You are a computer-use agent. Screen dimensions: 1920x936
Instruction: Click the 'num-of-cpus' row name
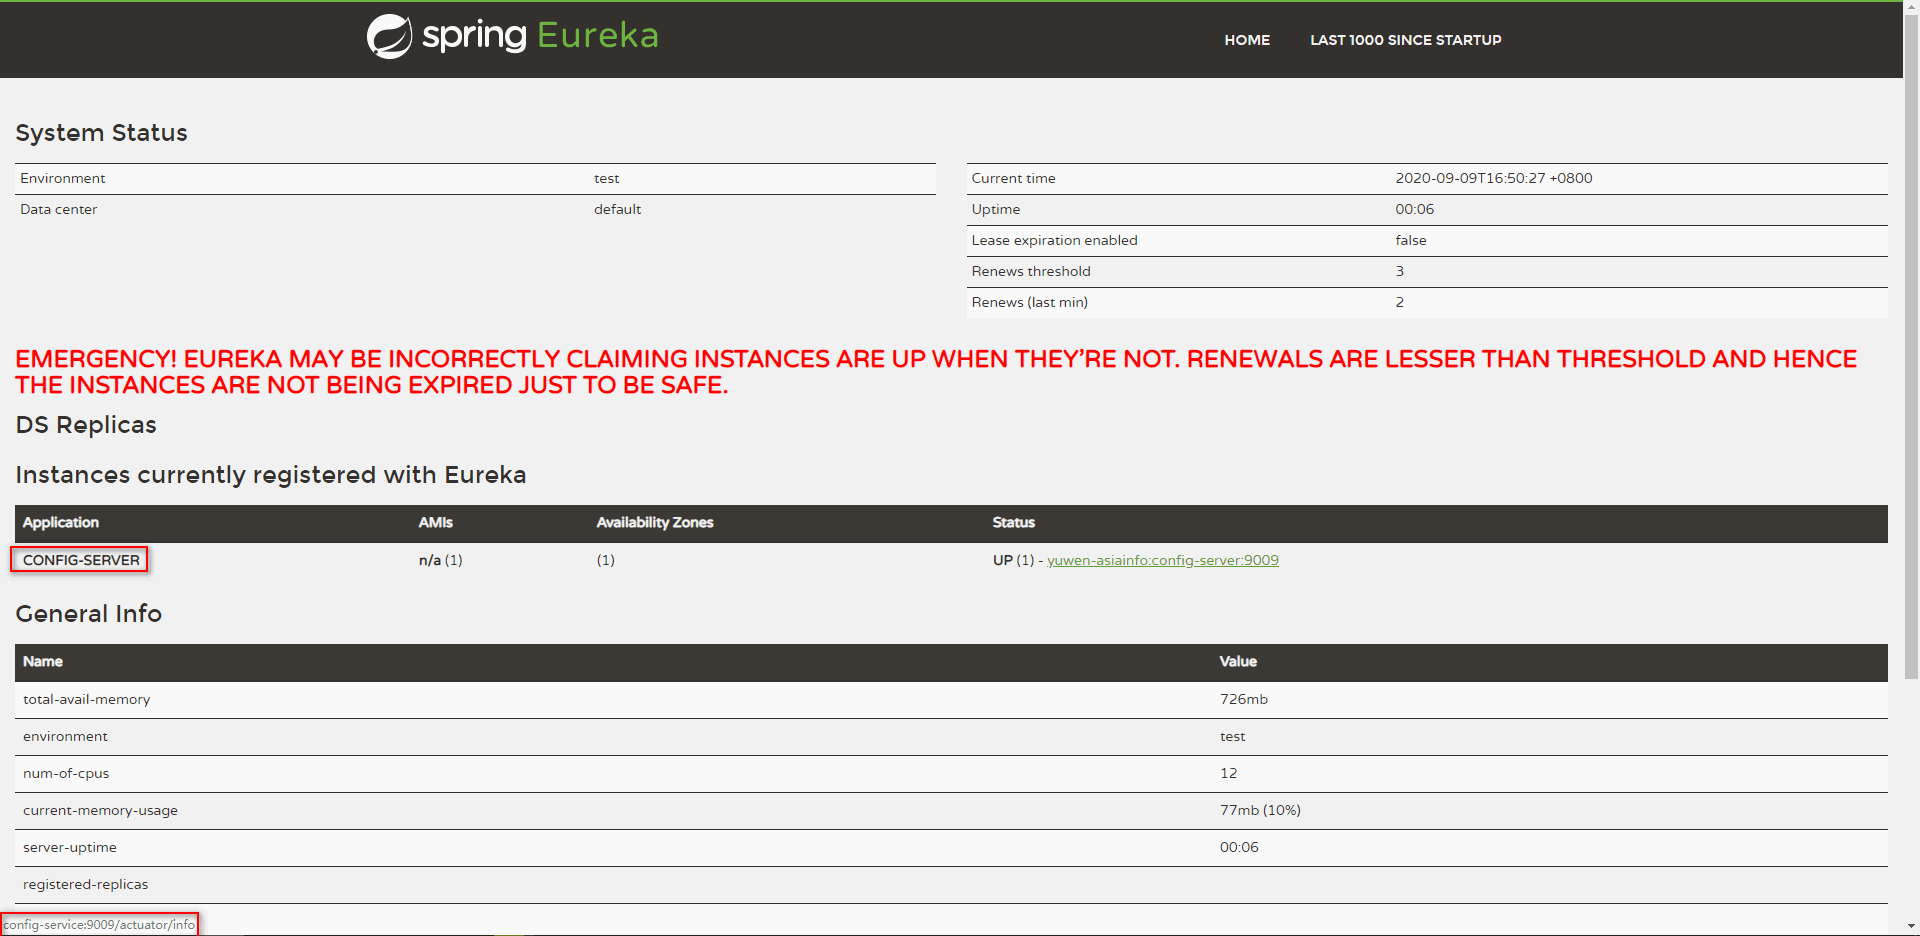66,773
